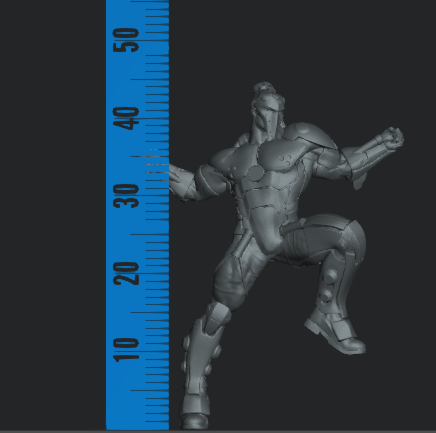Select the round studs on the raised shin
Viewport: 436px width, 433px height.
(x=327, y=286)
